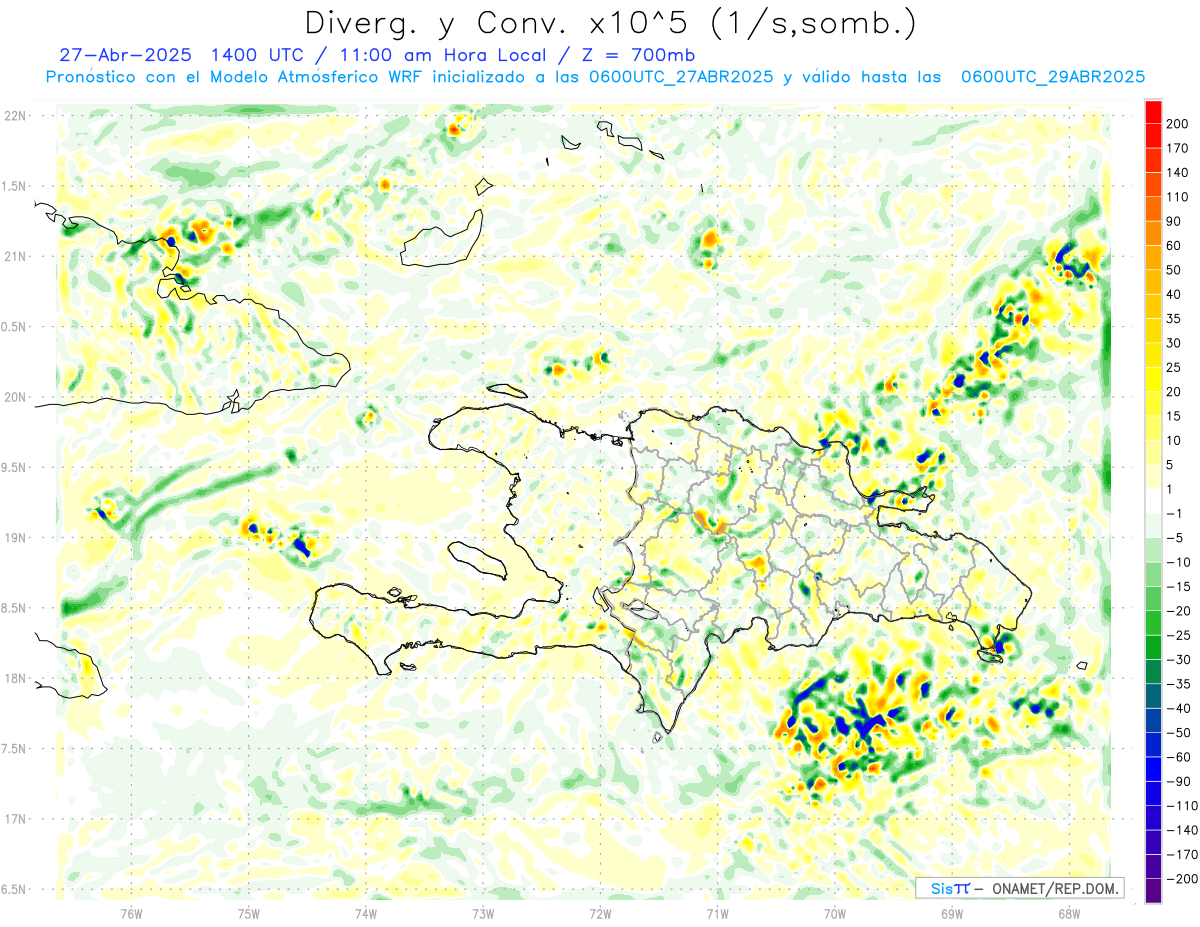
Task: Click the '0600UTC_29ABR2025' valid-until time
Action: coord(1052,77)
